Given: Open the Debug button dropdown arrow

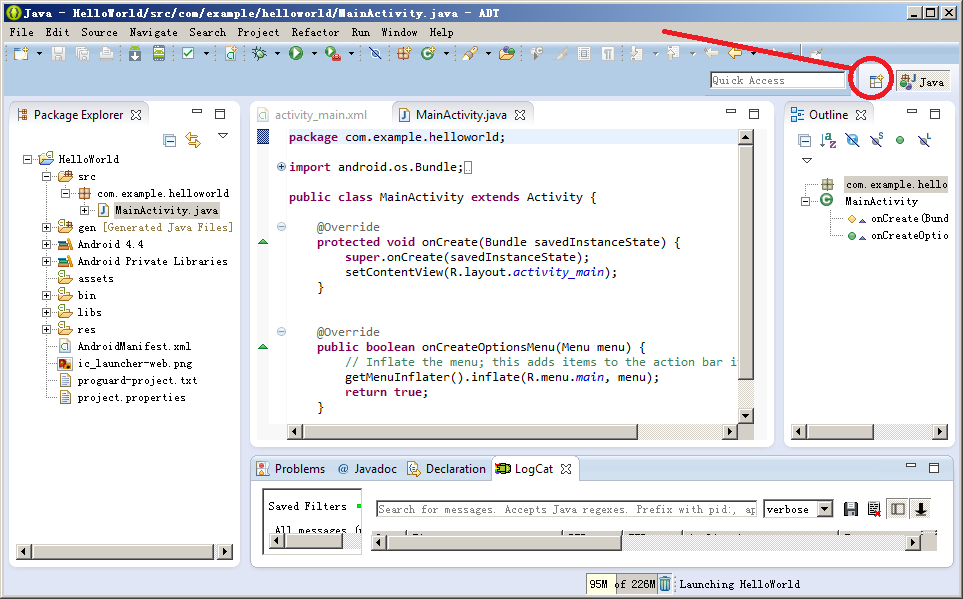Looking at the screenshot, I should tap(277, 54).
